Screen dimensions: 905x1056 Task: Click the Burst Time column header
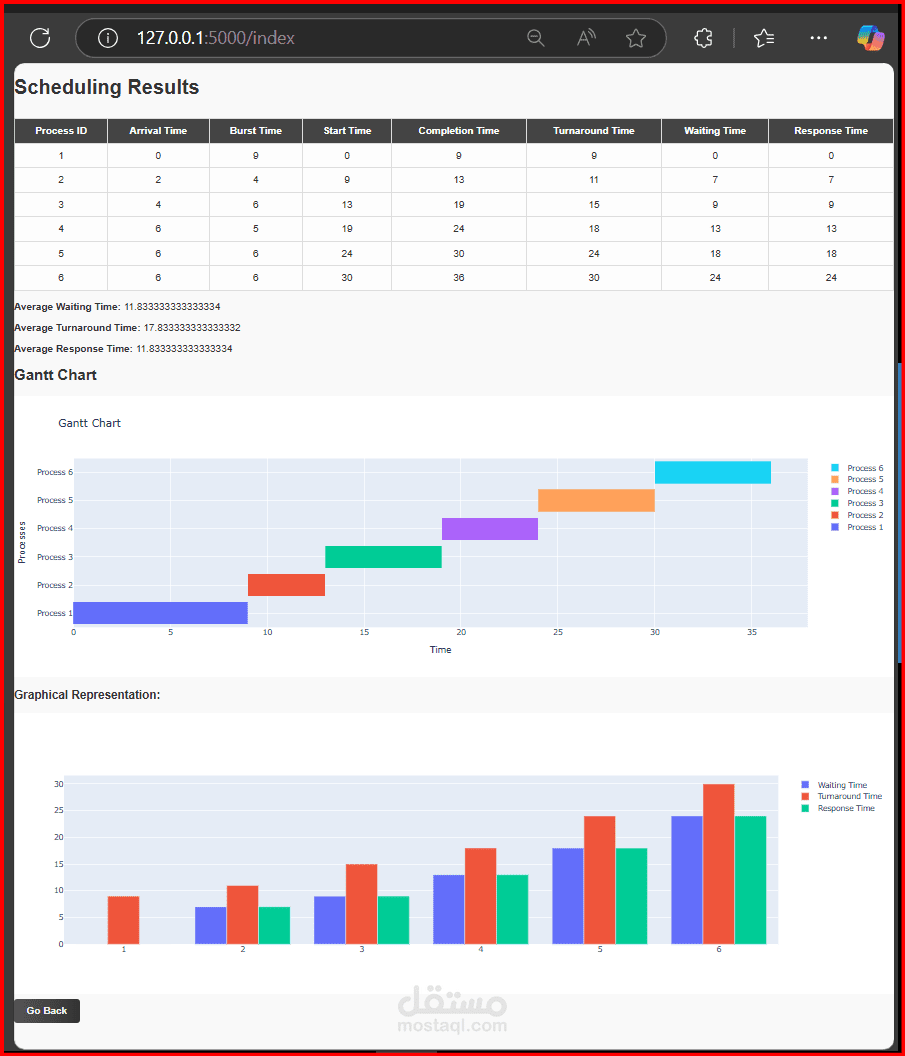coord(256,131)
